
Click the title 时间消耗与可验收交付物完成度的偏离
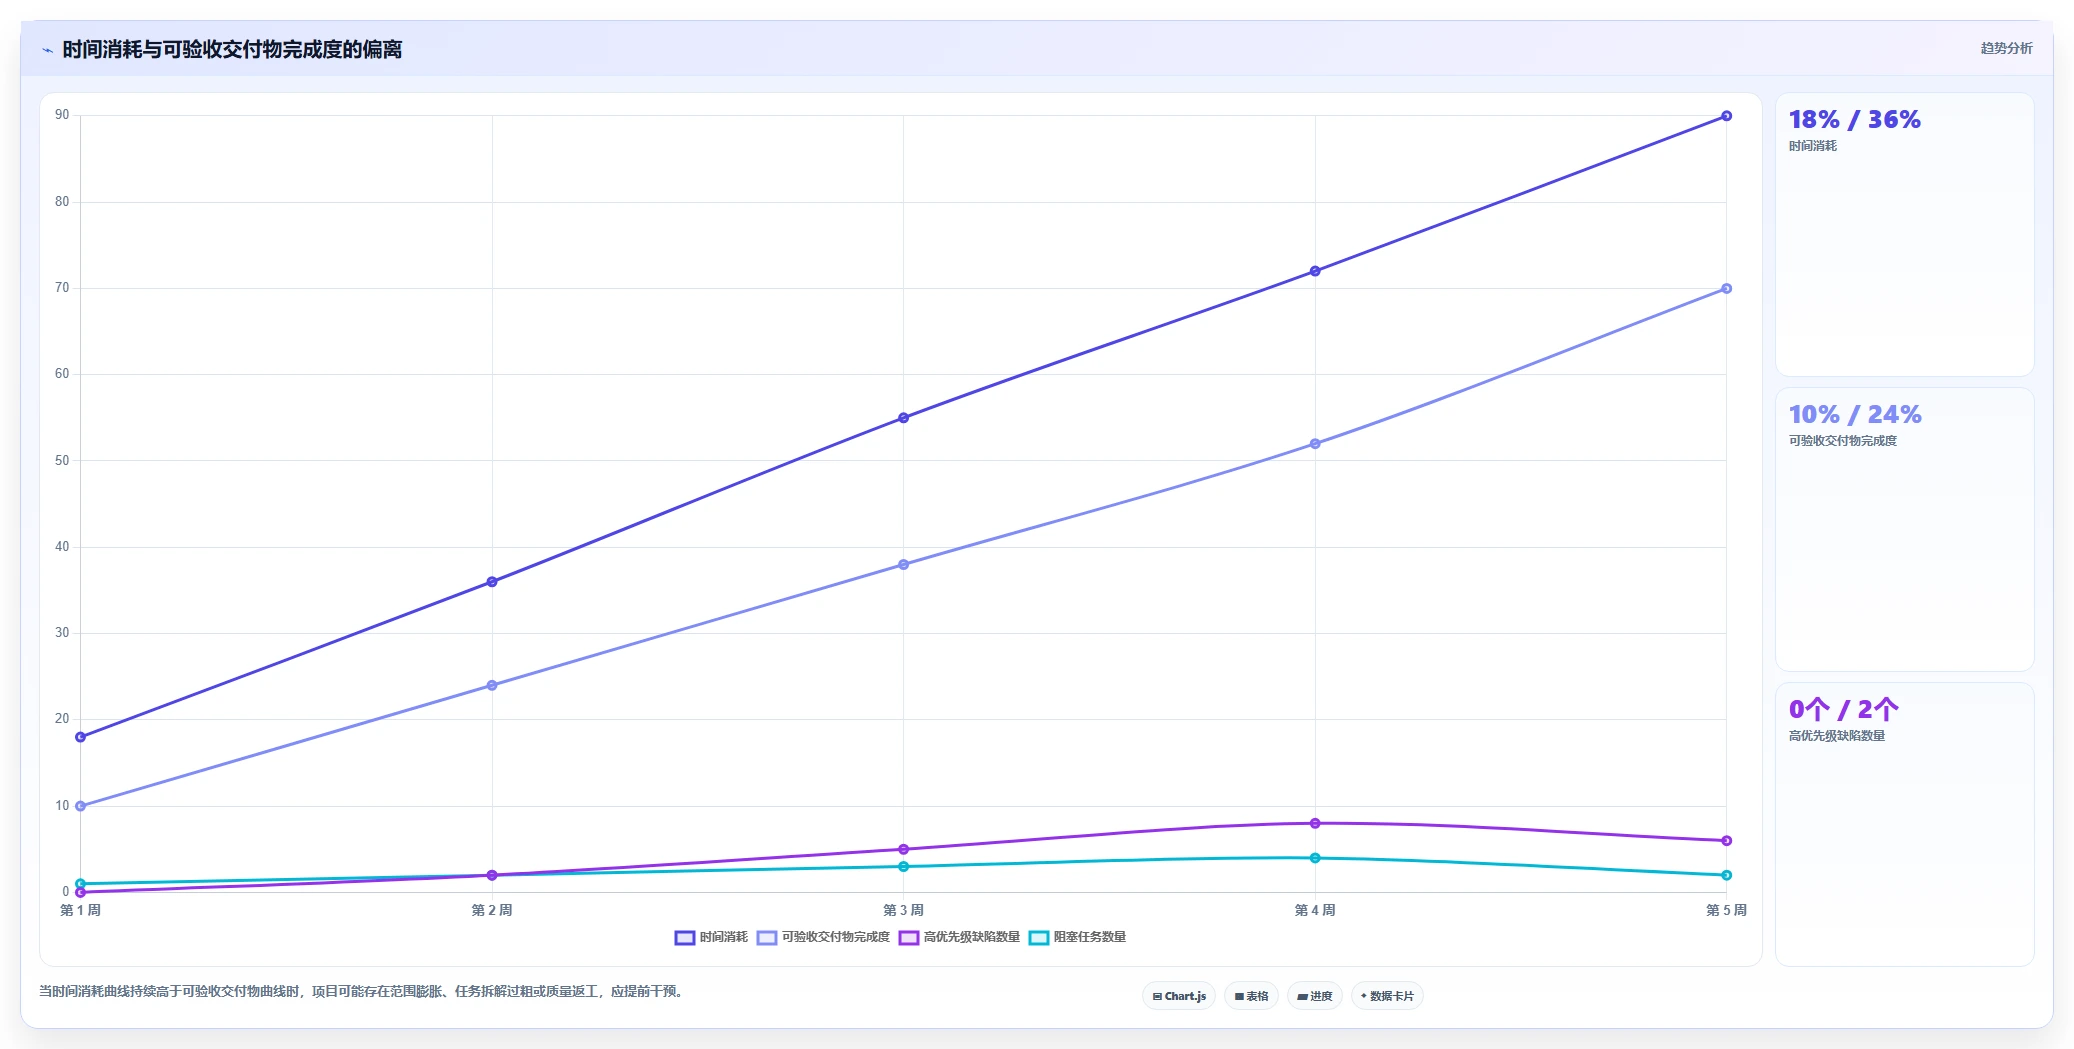pyautogui.click(x=232, y=49)
